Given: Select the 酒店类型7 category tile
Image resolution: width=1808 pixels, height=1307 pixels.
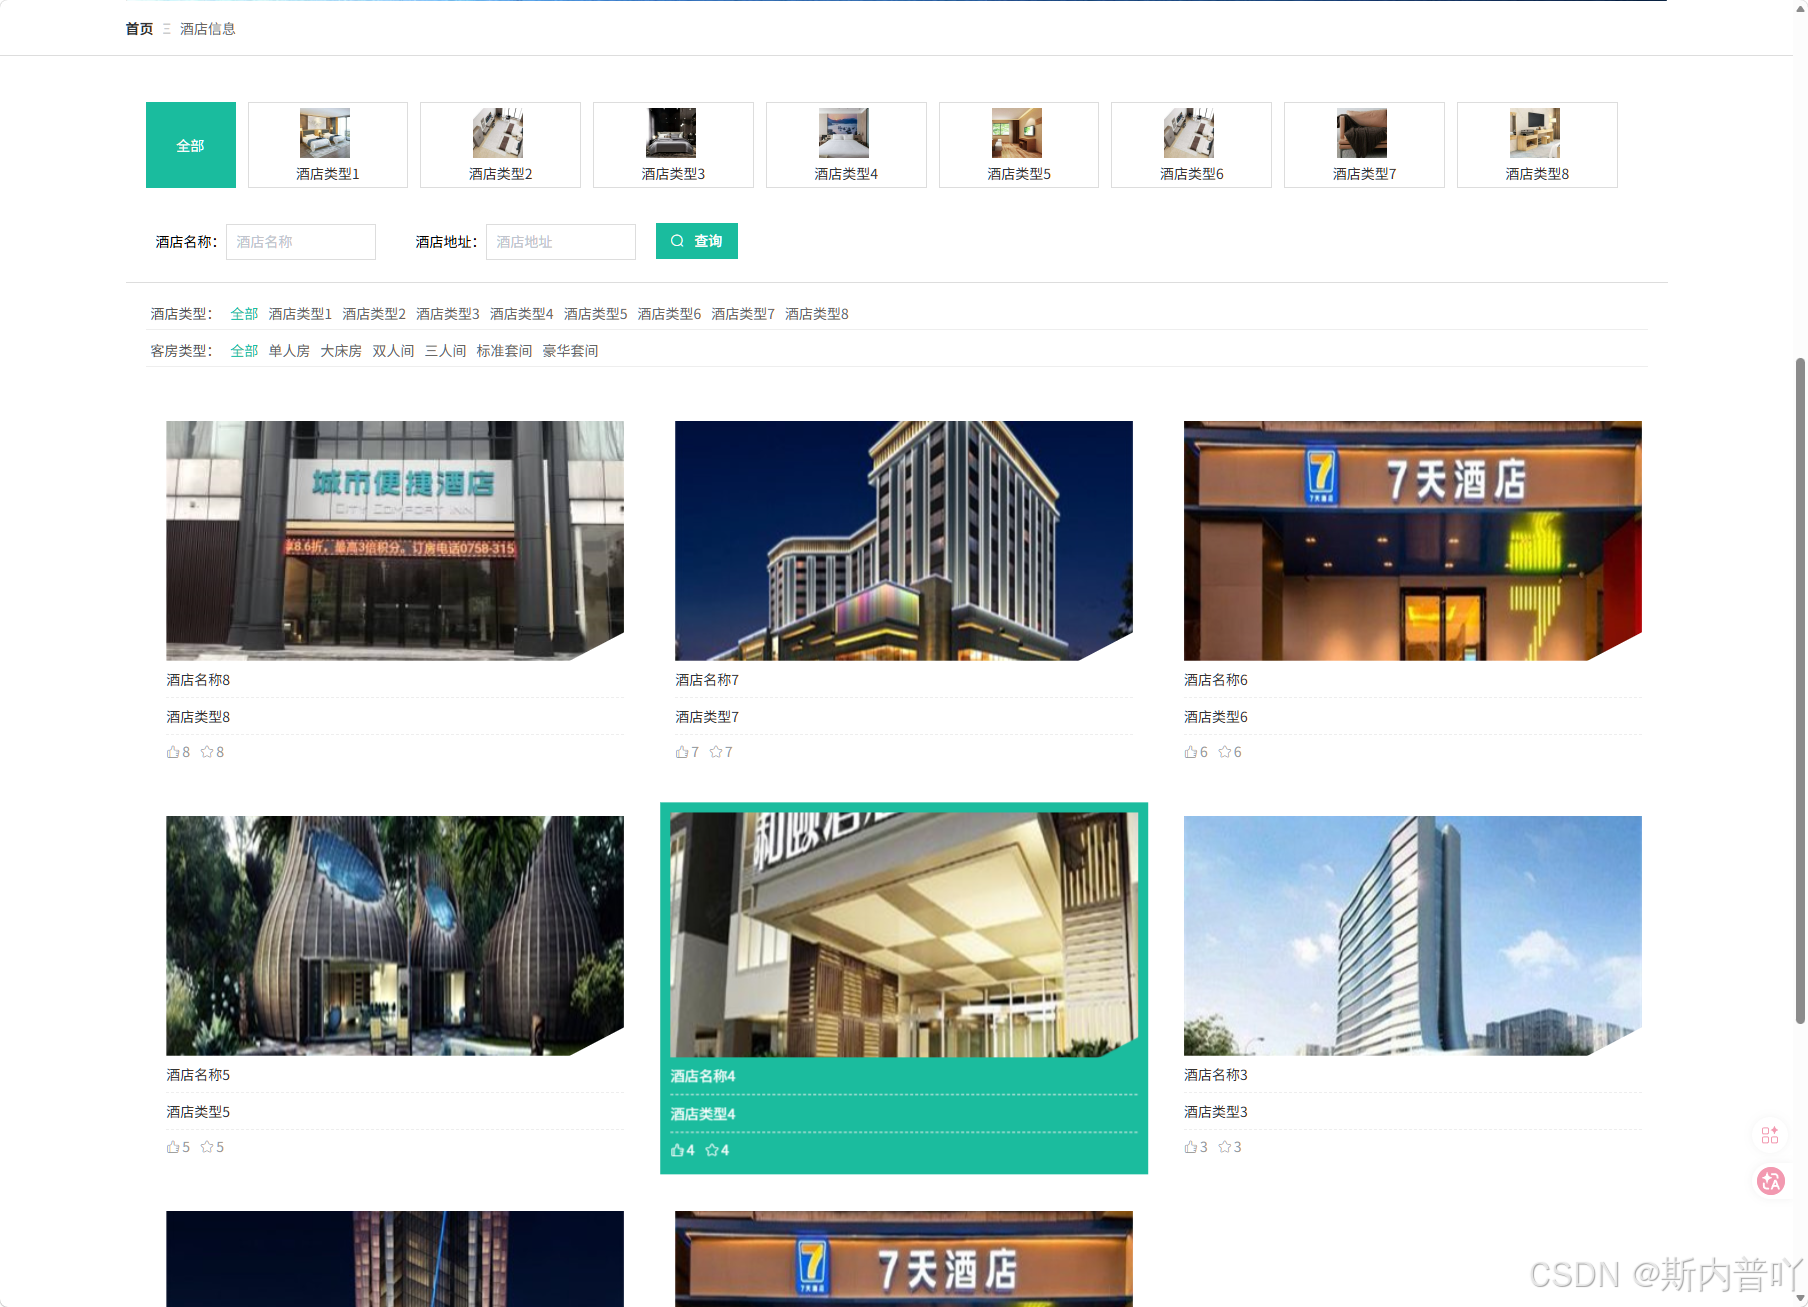Looking at the screenshot, I should click(1364, 145).
